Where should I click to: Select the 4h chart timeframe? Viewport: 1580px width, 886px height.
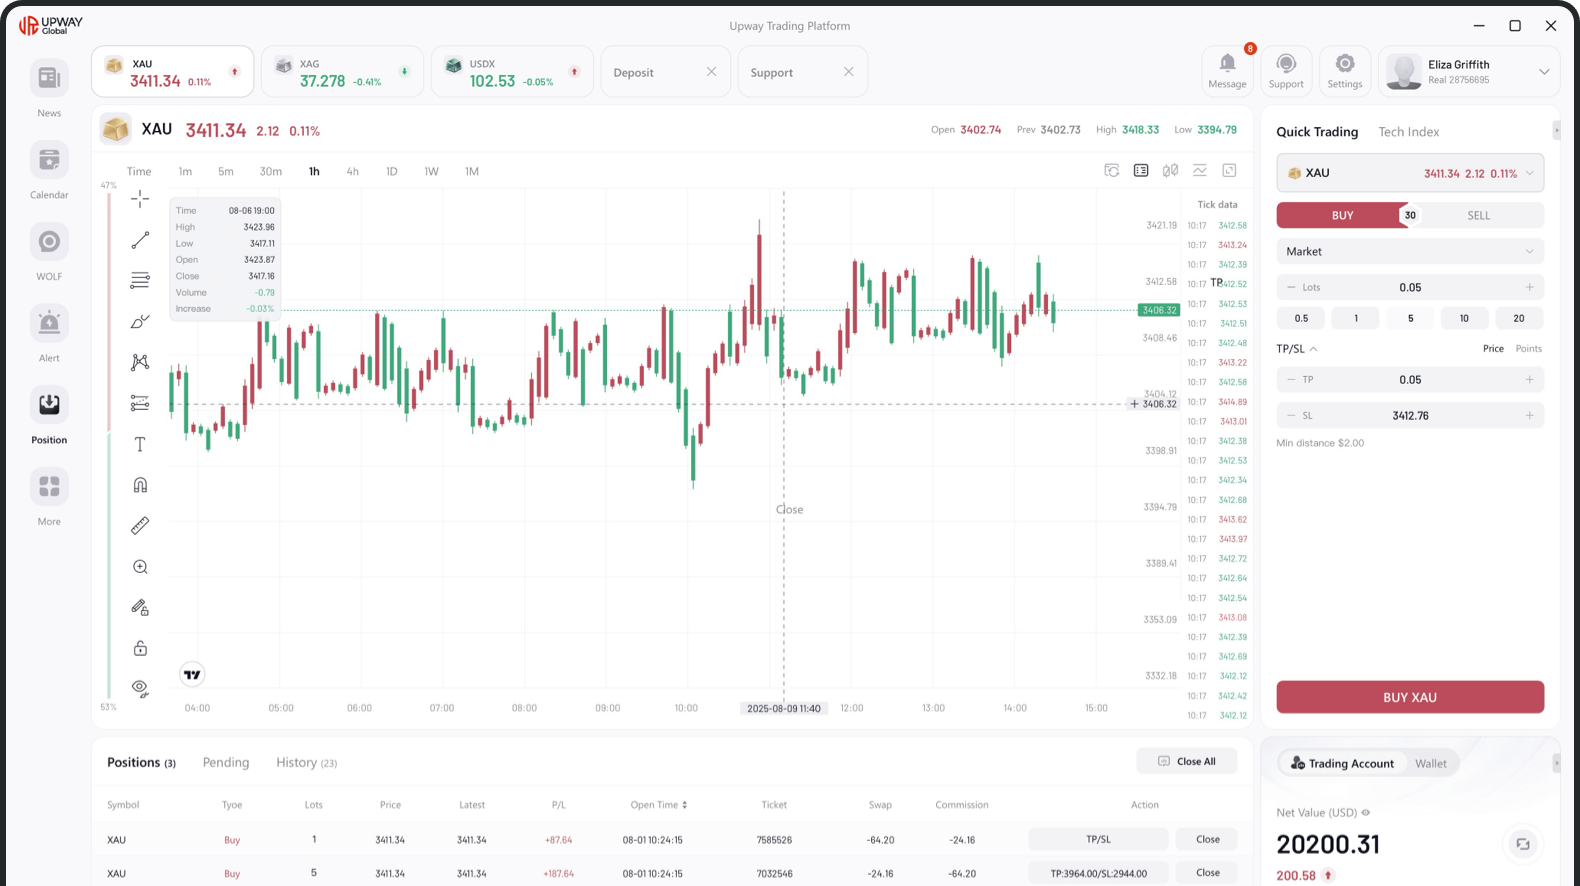pos(352,172)
